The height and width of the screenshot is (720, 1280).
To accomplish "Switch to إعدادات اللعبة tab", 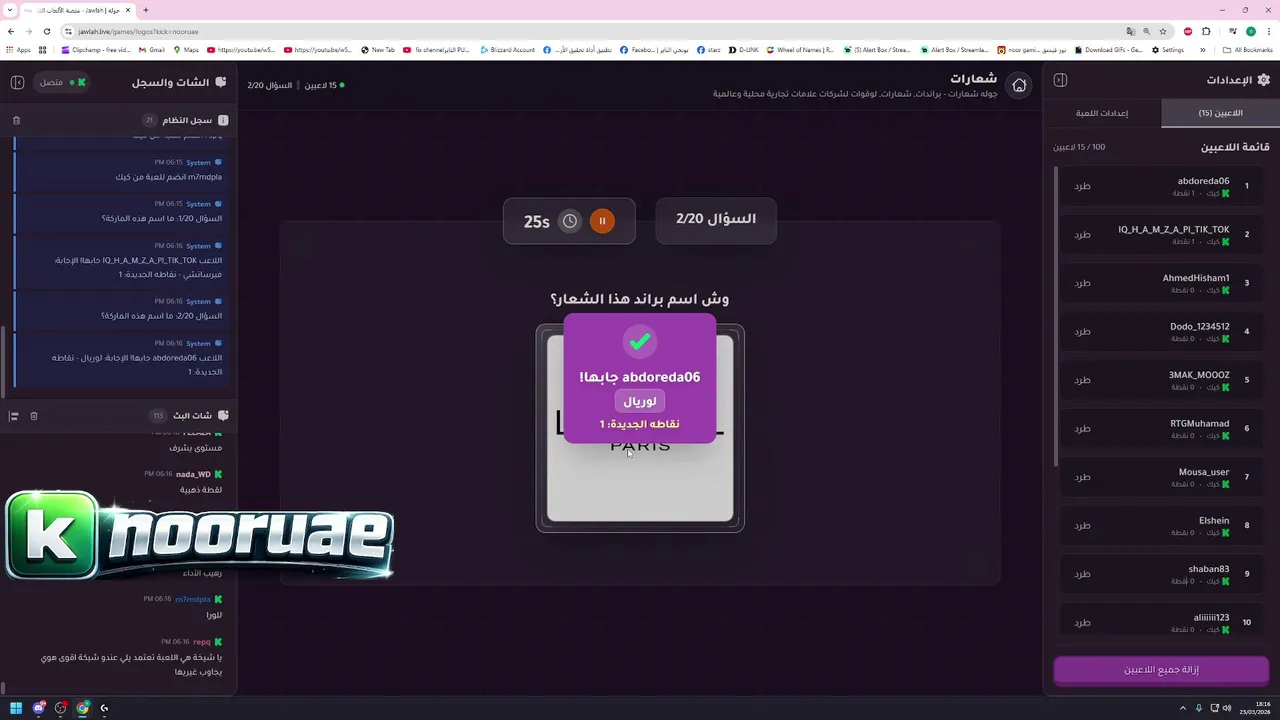I will click(x=1102, y=113).
